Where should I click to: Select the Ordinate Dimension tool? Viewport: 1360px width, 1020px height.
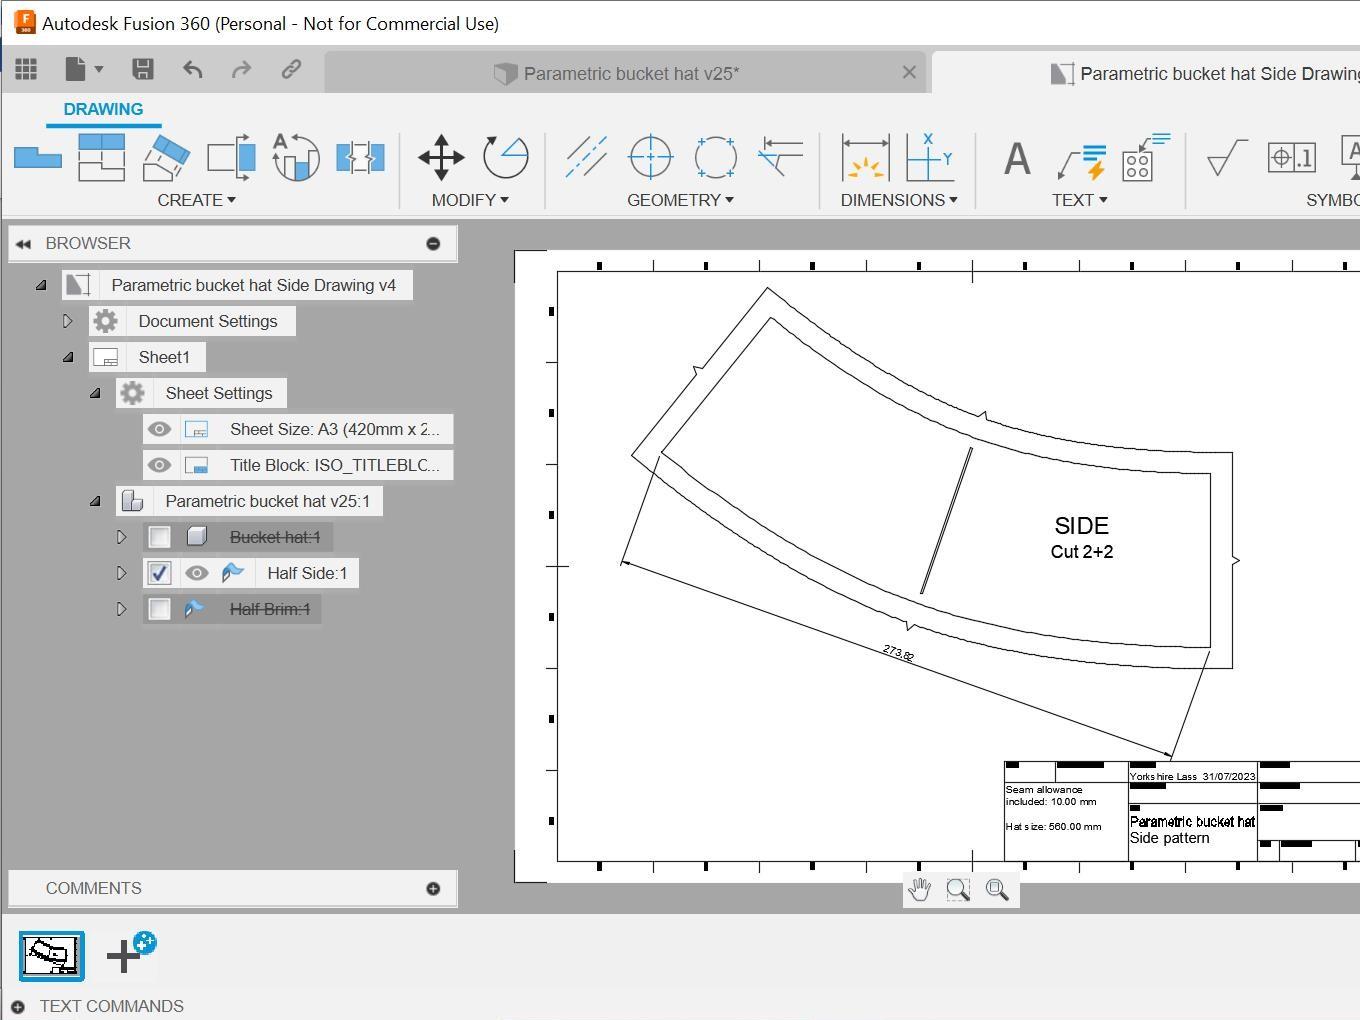tap(929, 157)
